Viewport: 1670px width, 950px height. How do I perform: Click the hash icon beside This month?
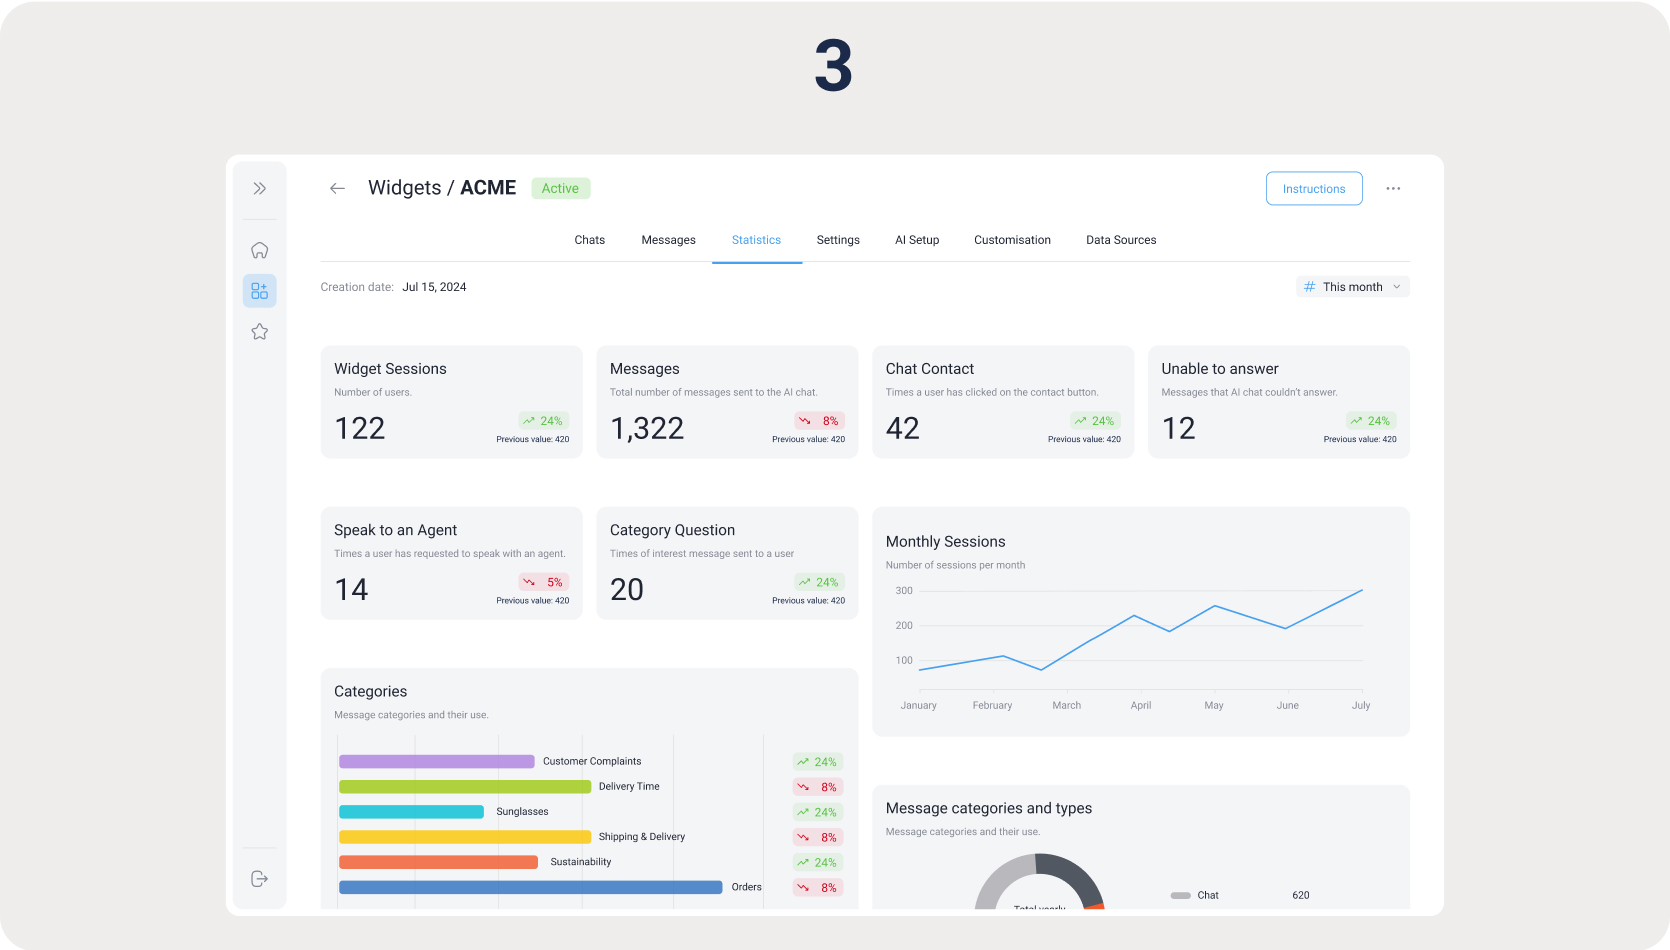click(x=1309, y=287)
